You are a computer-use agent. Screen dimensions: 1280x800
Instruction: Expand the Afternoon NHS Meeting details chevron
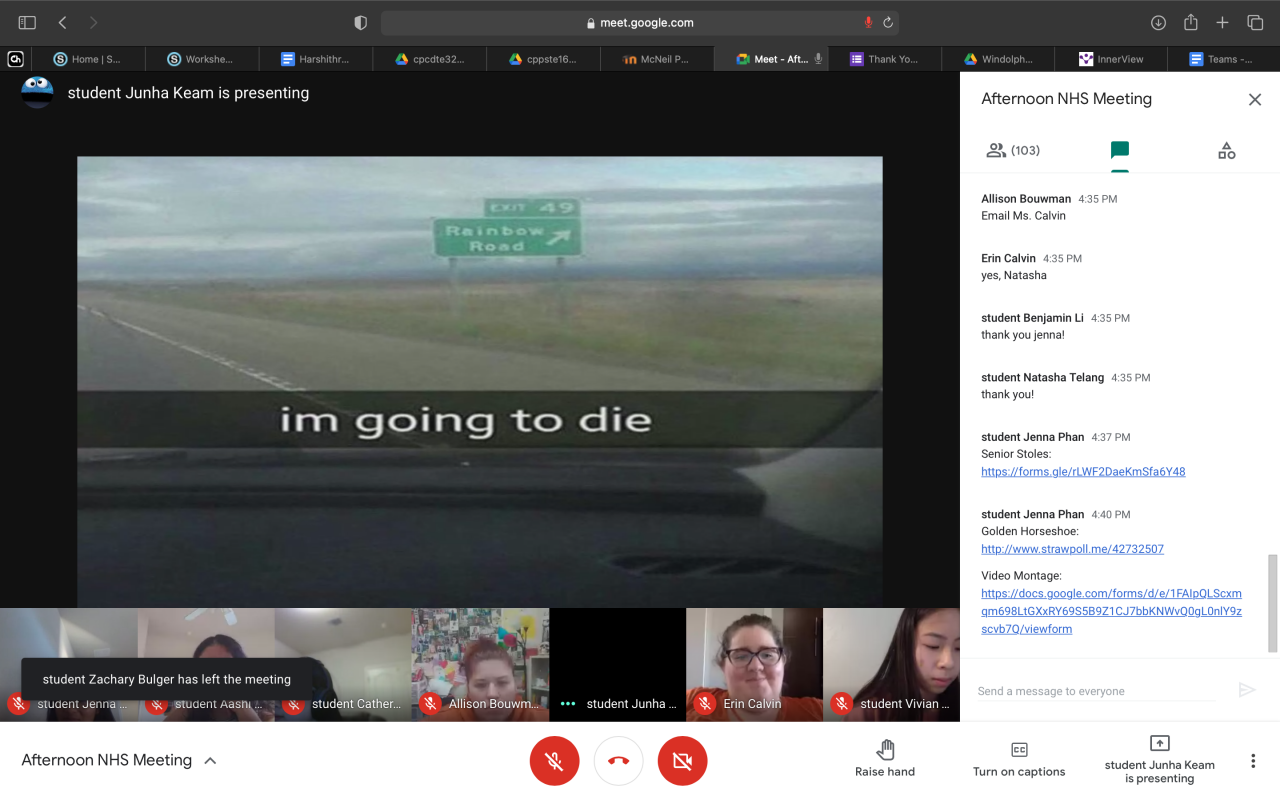210,761
